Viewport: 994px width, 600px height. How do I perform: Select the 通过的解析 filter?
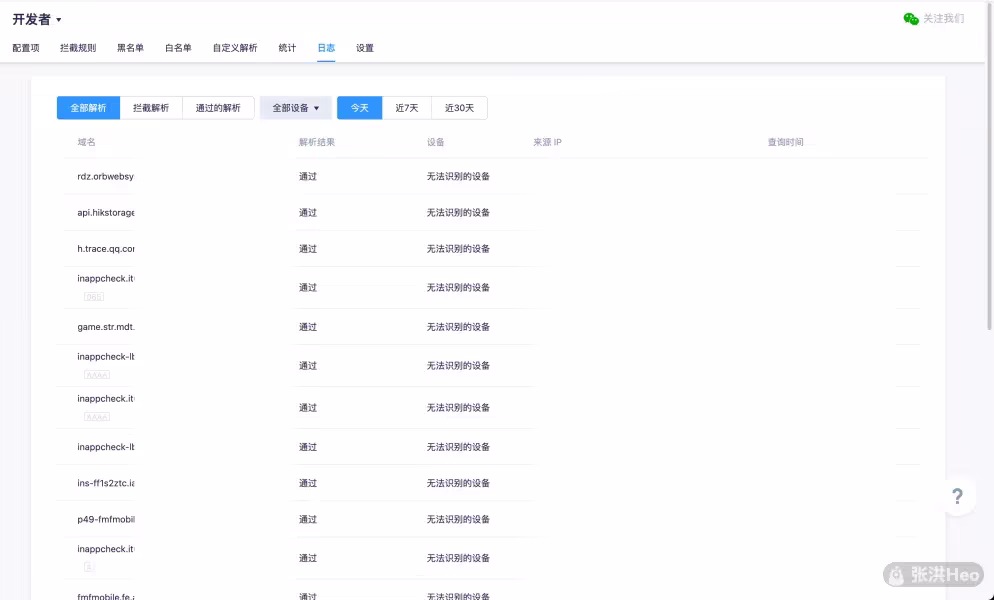pyautogui.click(x=218, y=108)
